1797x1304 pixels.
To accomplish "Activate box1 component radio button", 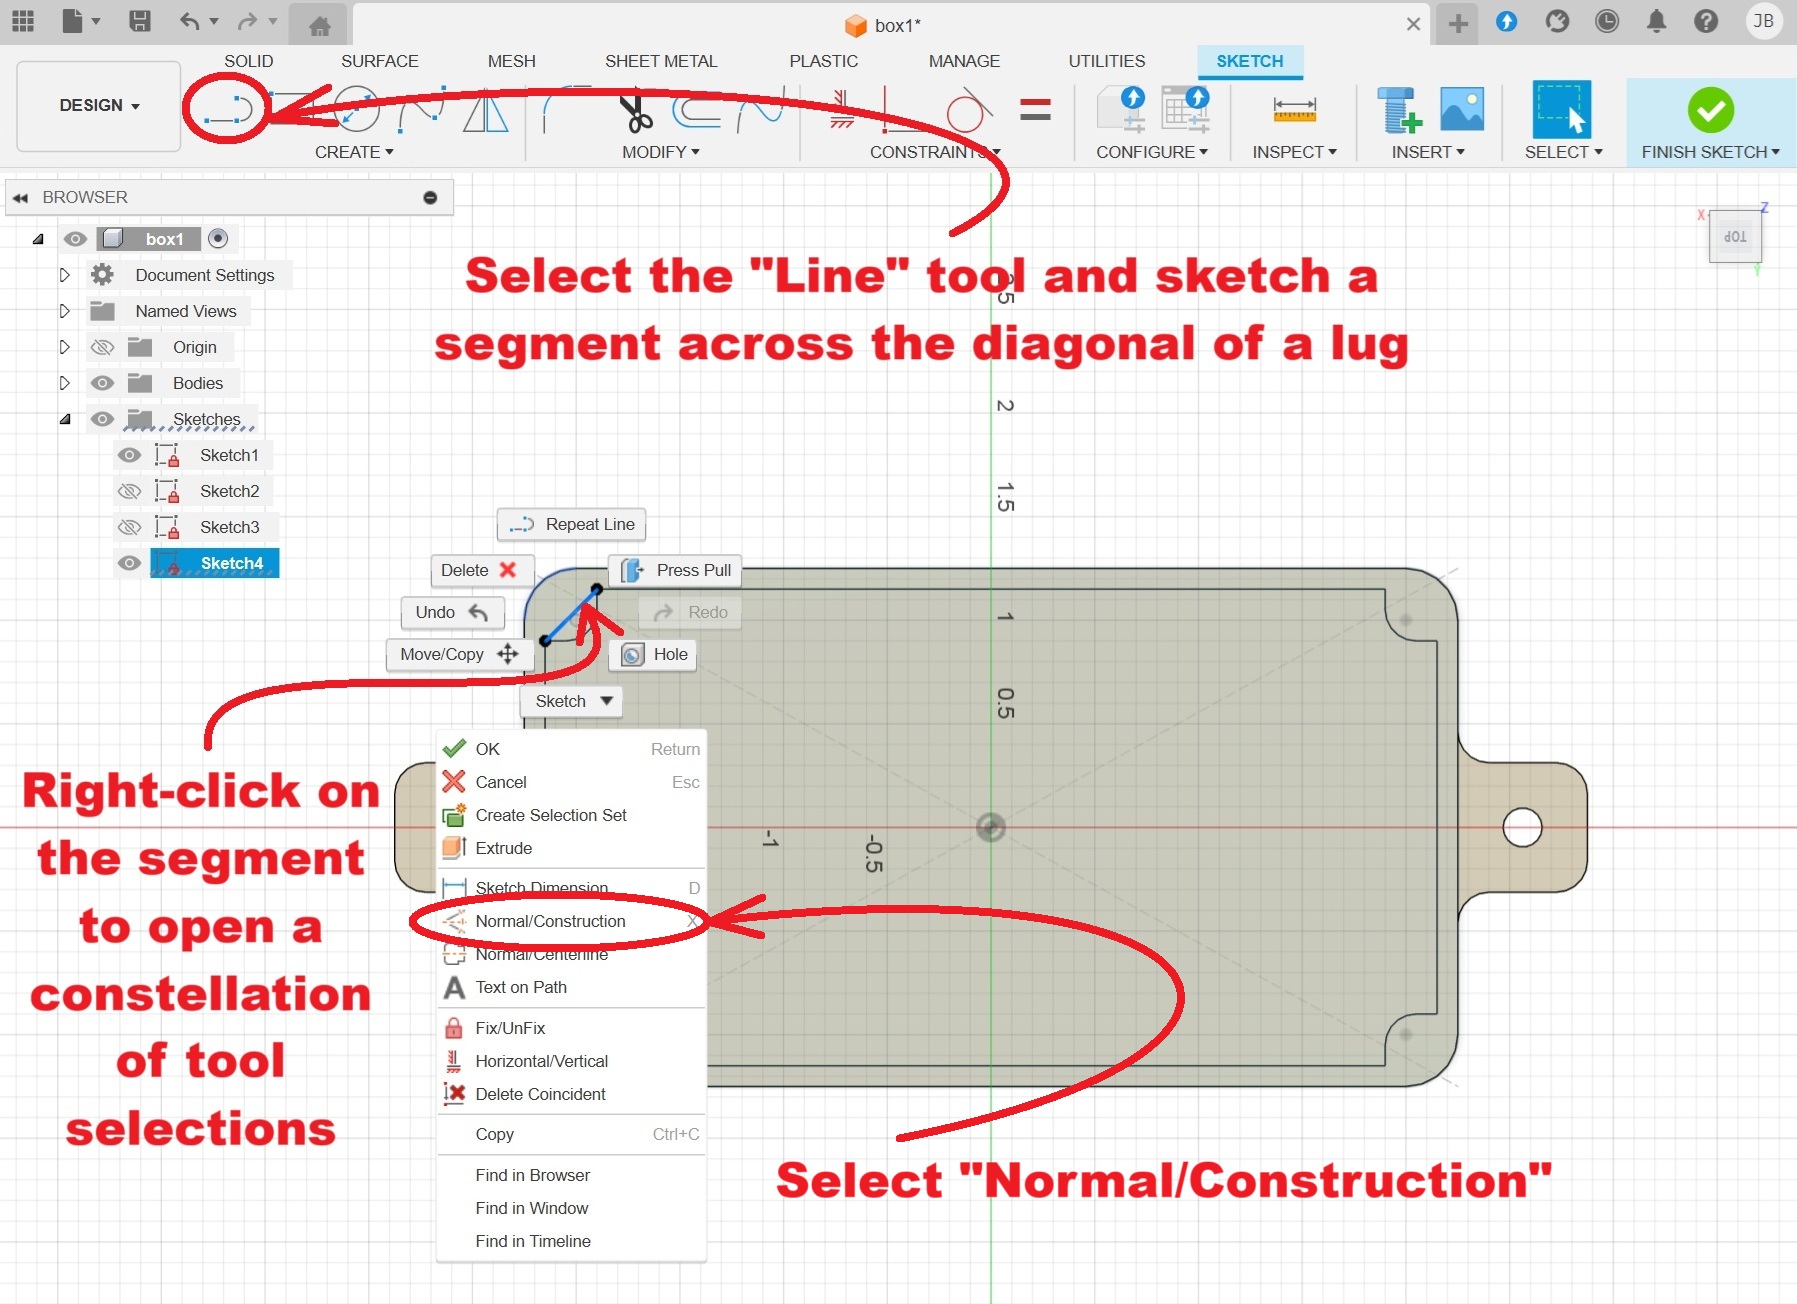I will [218, 239].
